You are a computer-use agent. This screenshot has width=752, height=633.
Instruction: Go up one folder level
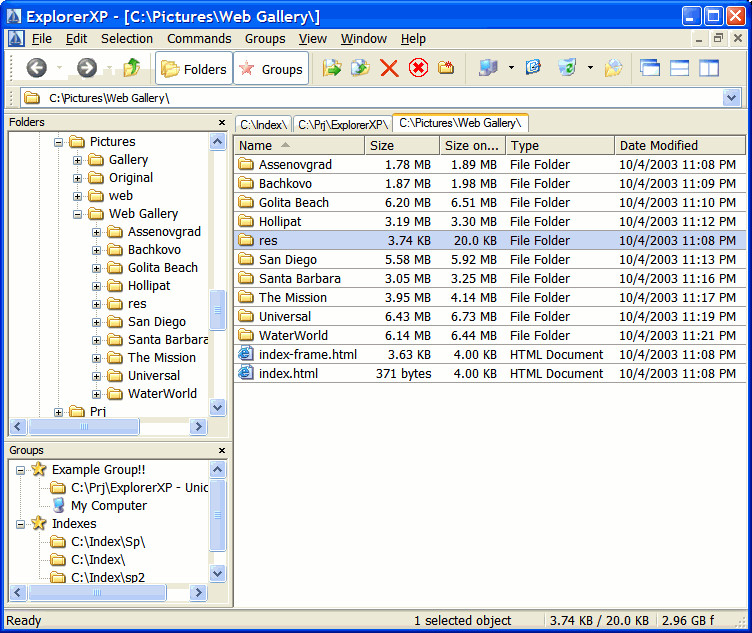(x=131, y=68)
